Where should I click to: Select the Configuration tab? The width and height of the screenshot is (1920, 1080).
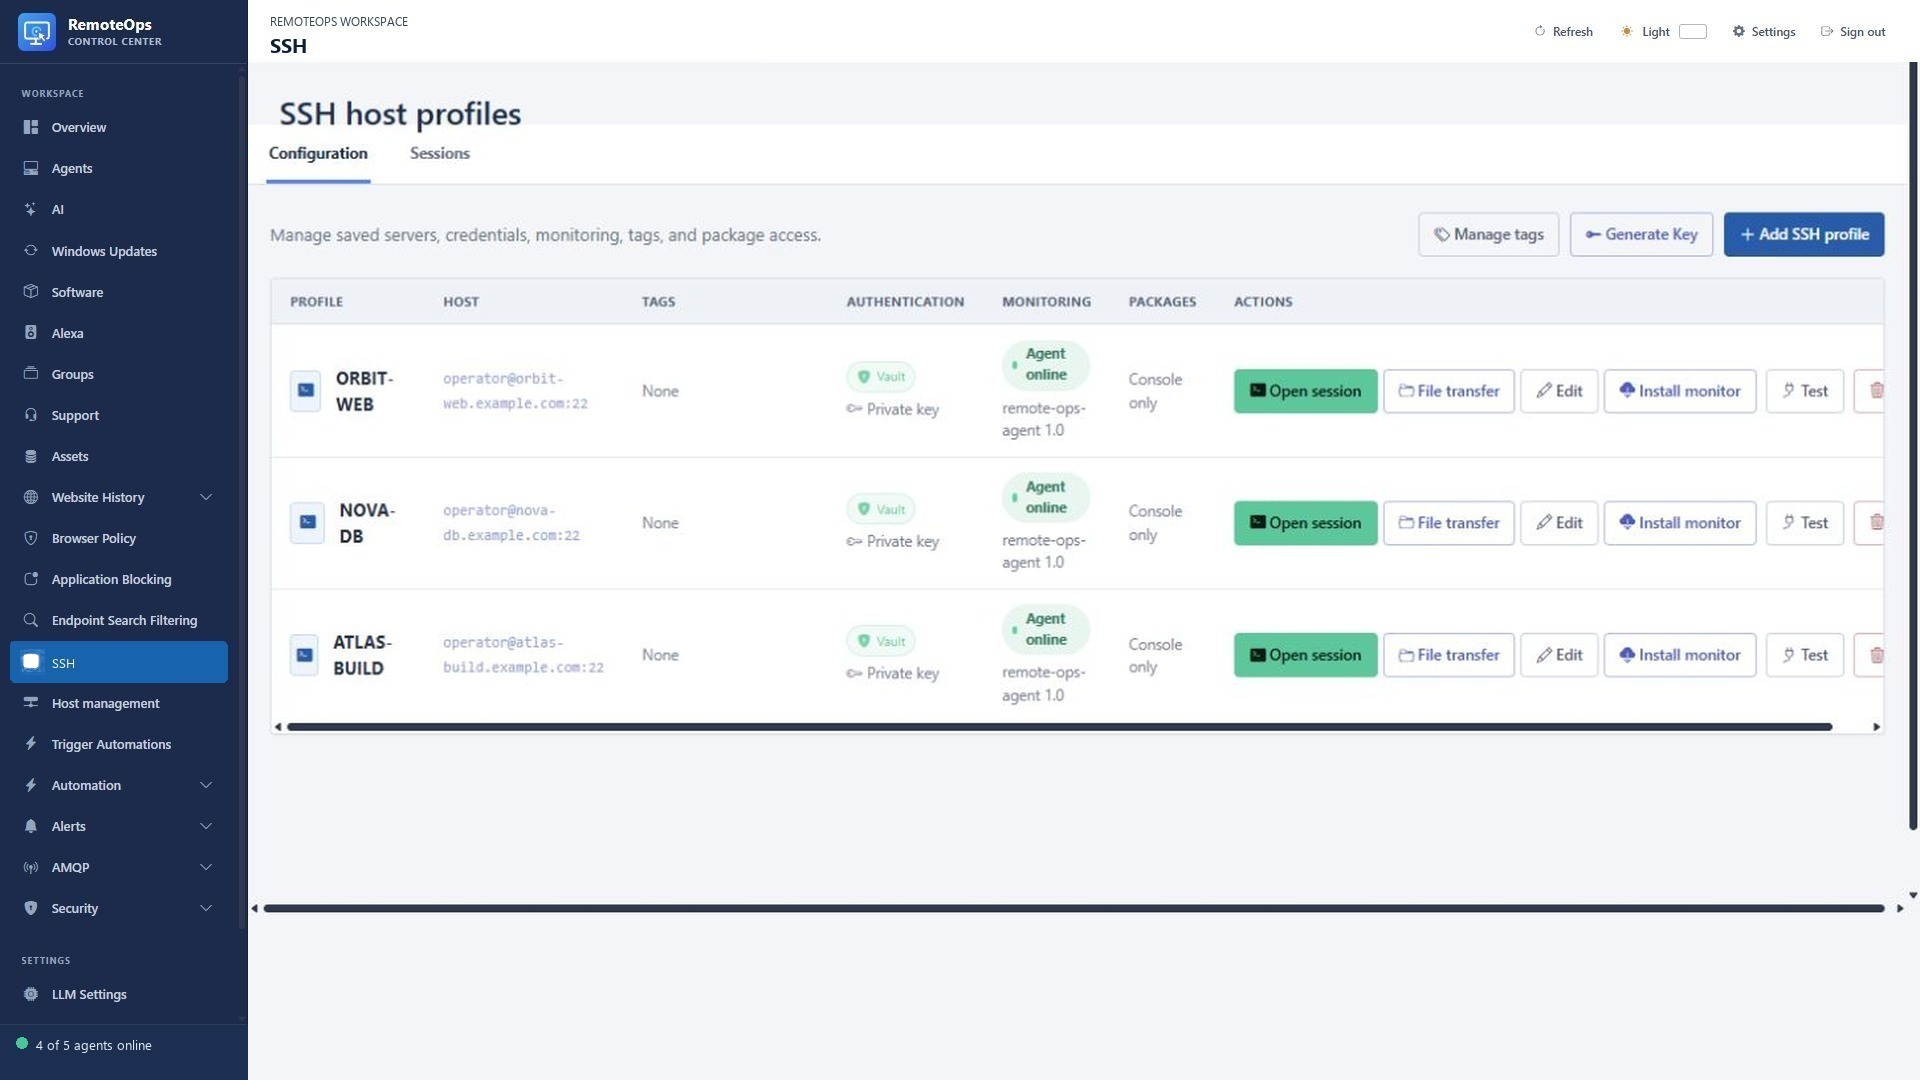click(x=318, y=153)
